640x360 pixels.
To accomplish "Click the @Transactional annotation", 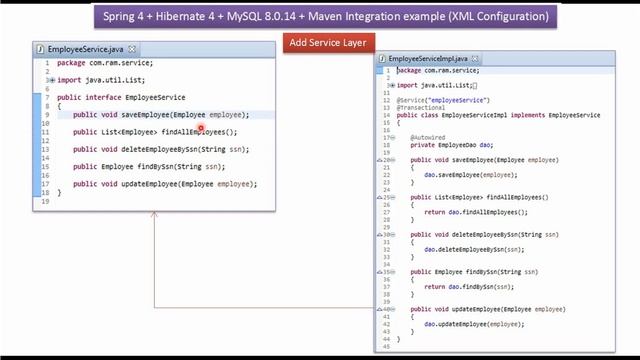I will tap(420, 108).
